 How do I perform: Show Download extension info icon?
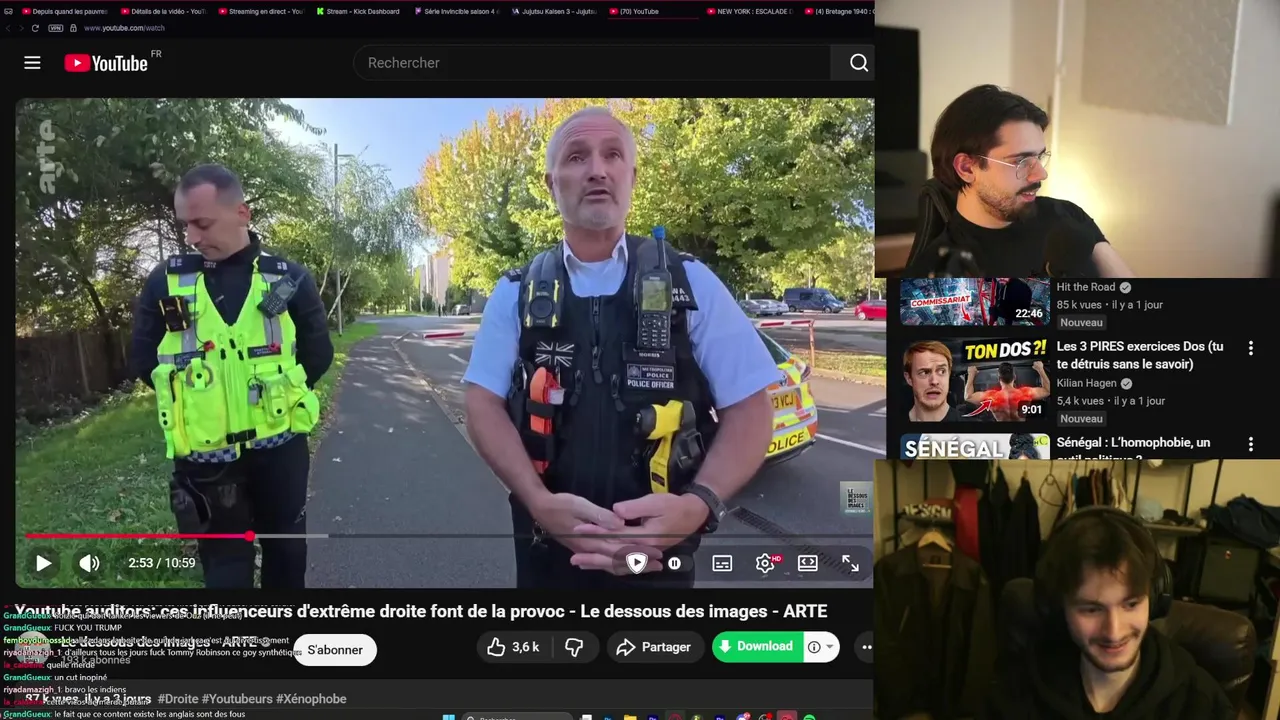point(814,647)
